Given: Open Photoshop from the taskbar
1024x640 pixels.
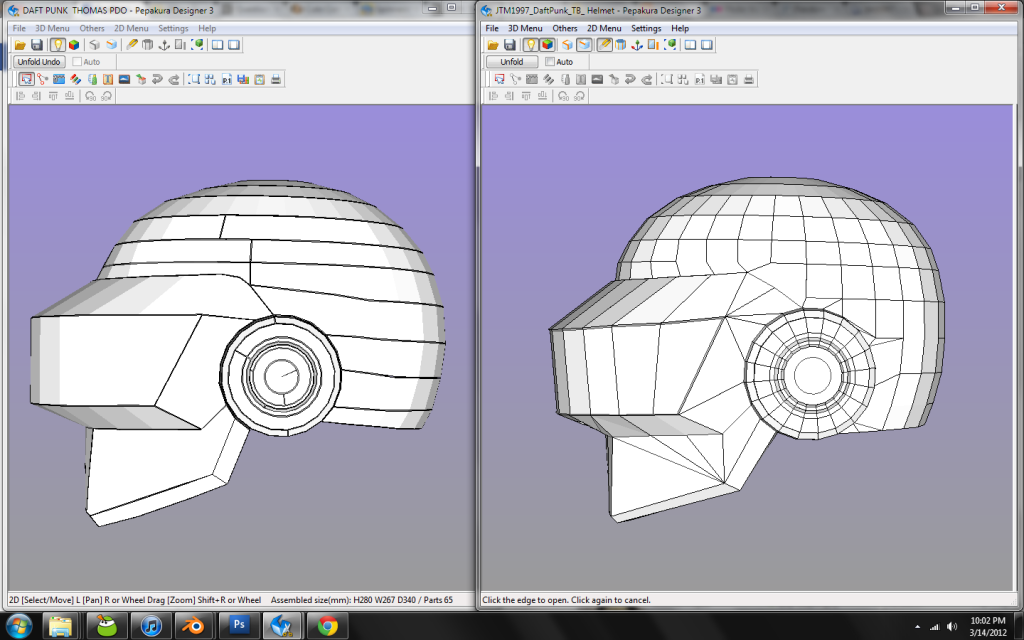Looking at the screenshot, I should tap(238, 626).
